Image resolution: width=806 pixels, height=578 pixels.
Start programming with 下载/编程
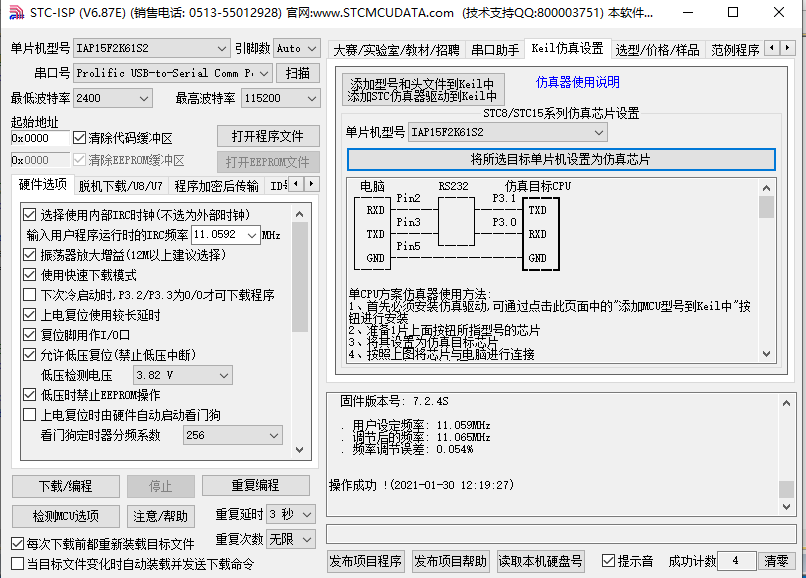click(64, 487)
